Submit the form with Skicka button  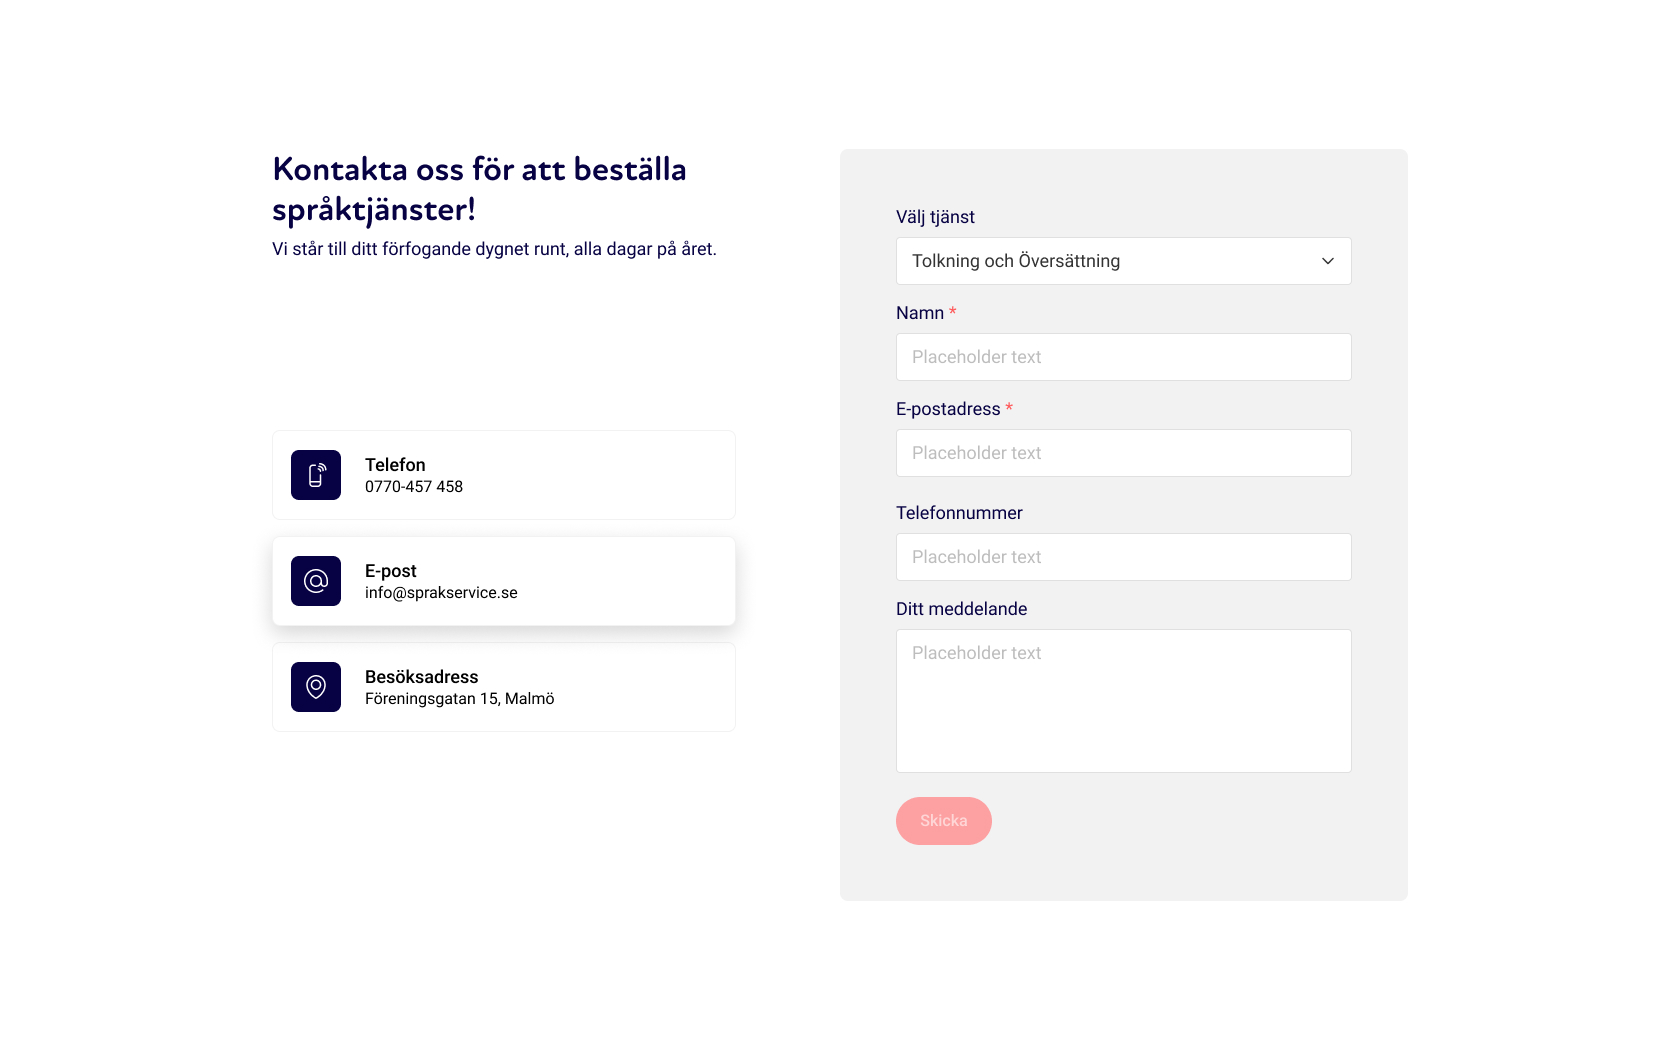[x=944, y=821]
